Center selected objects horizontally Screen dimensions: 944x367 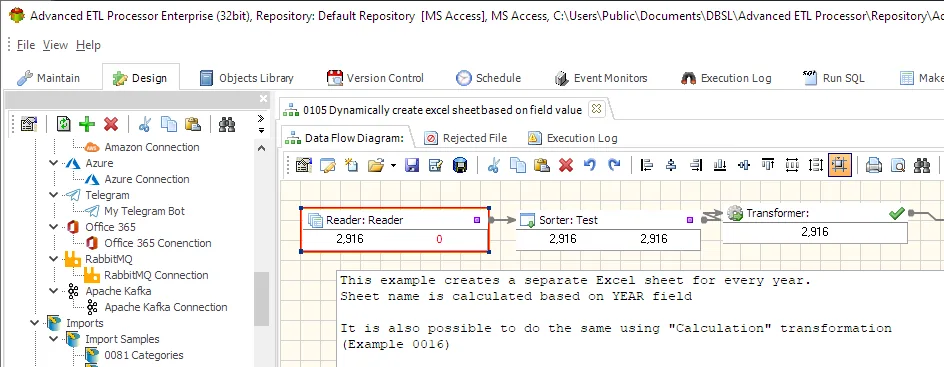(671, 165)
